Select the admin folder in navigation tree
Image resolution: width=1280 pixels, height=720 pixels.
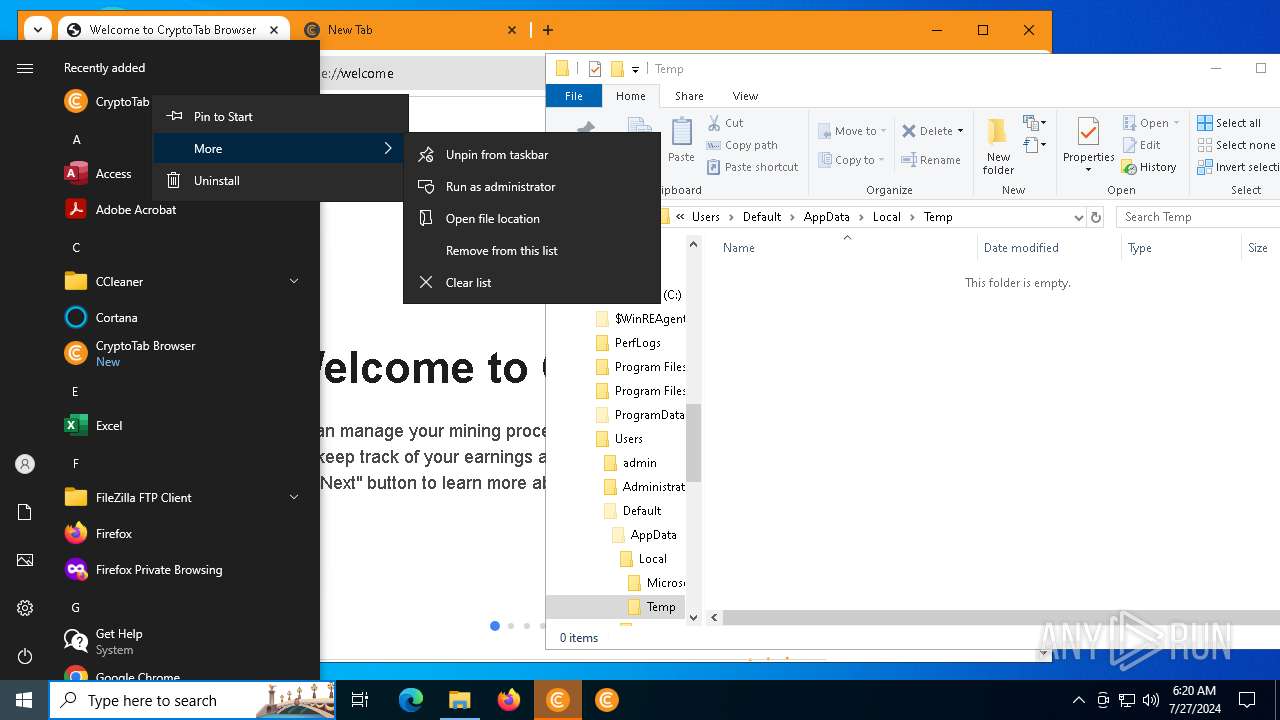(639, 462)
